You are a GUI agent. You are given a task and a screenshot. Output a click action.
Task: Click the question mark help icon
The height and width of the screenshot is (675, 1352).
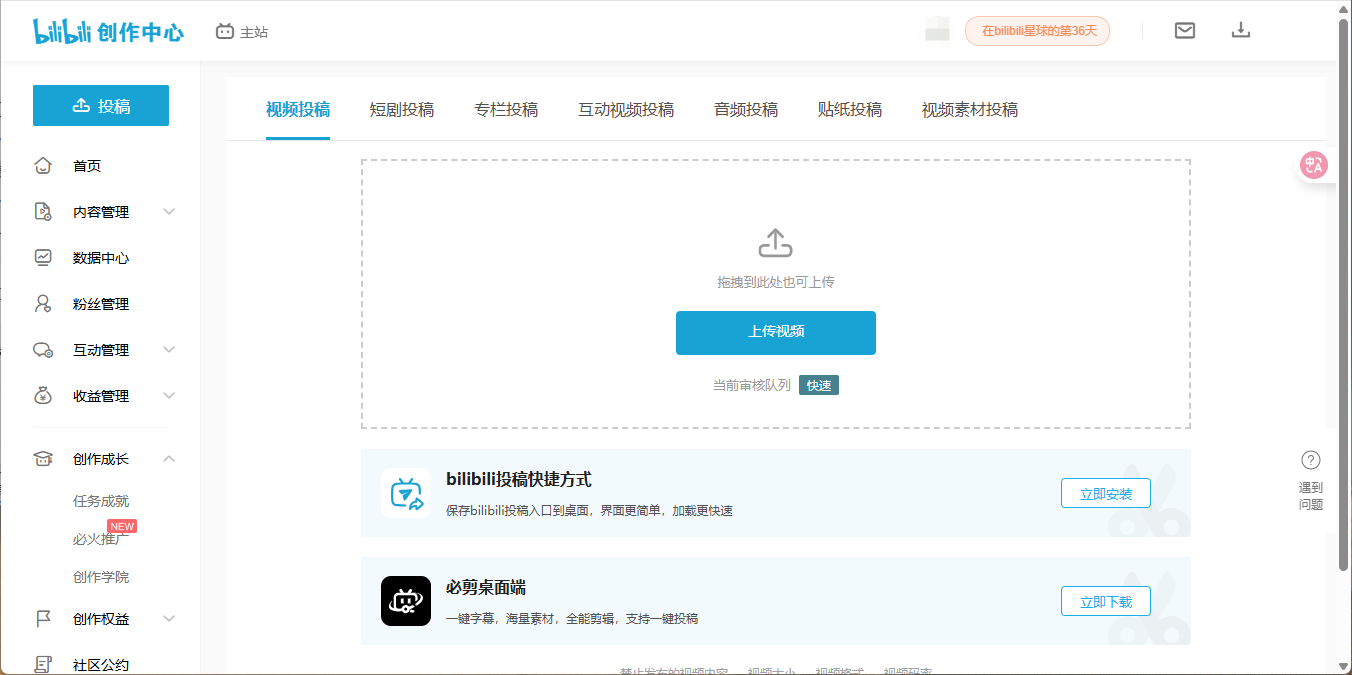(x=1310, y=460)
